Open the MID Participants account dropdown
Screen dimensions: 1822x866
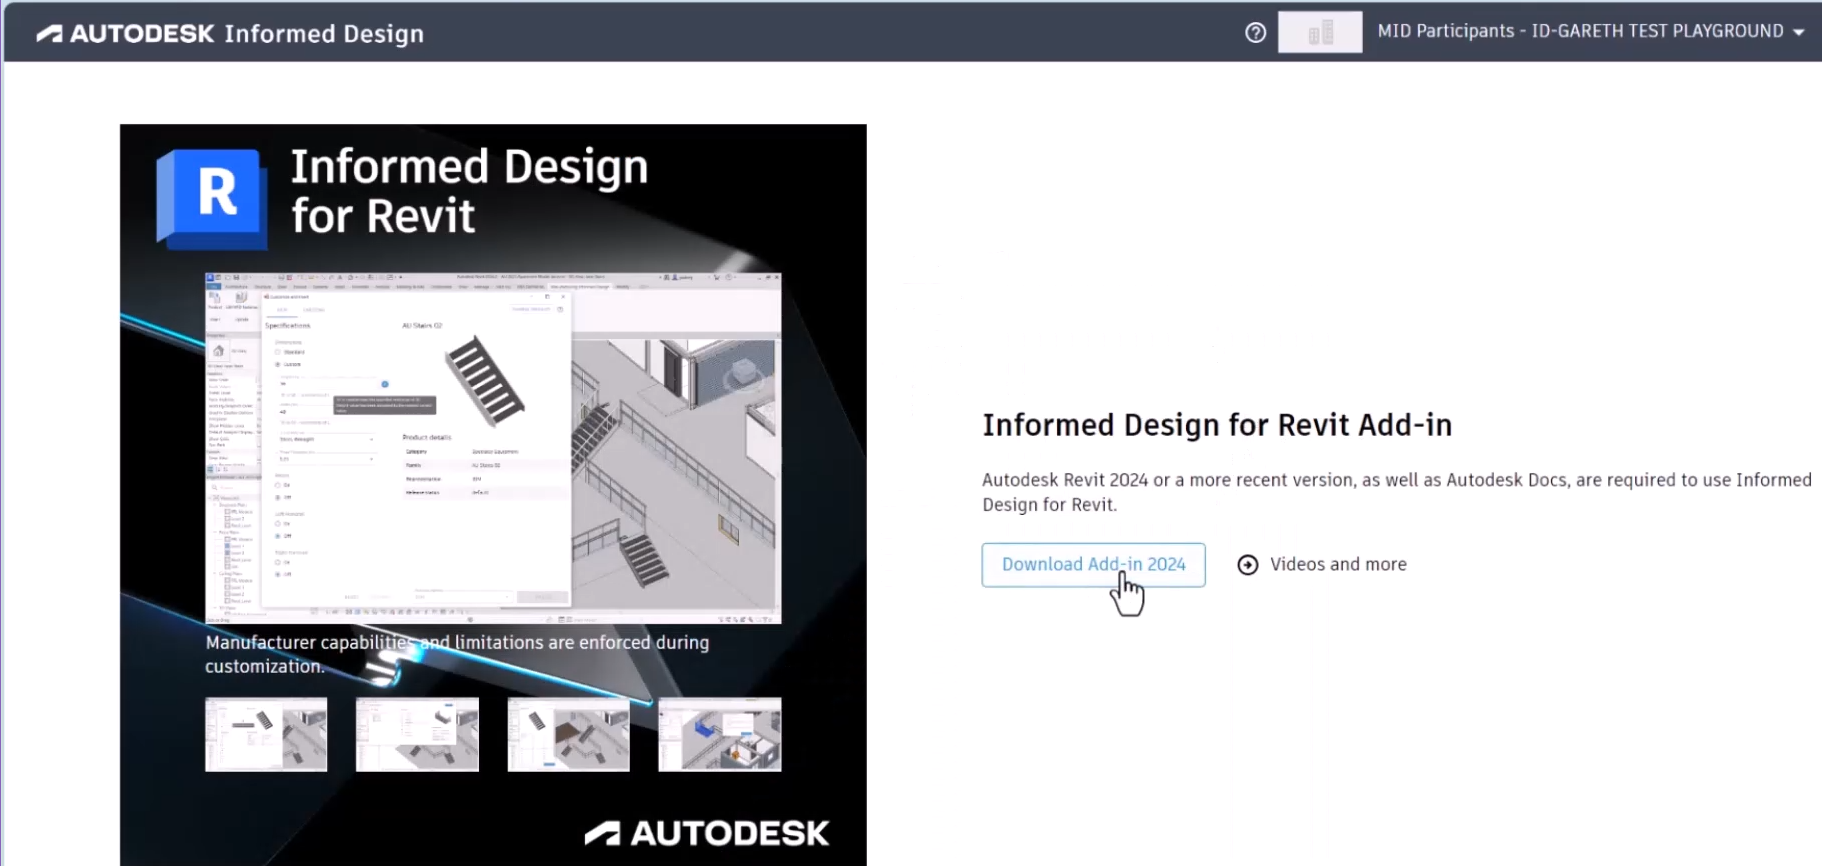point(1590,31)
